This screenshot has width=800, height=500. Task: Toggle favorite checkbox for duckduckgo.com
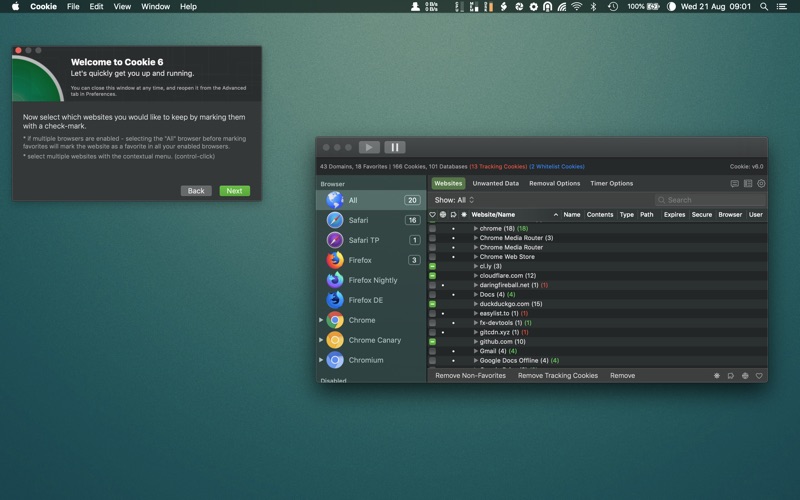tap(433, 304)
